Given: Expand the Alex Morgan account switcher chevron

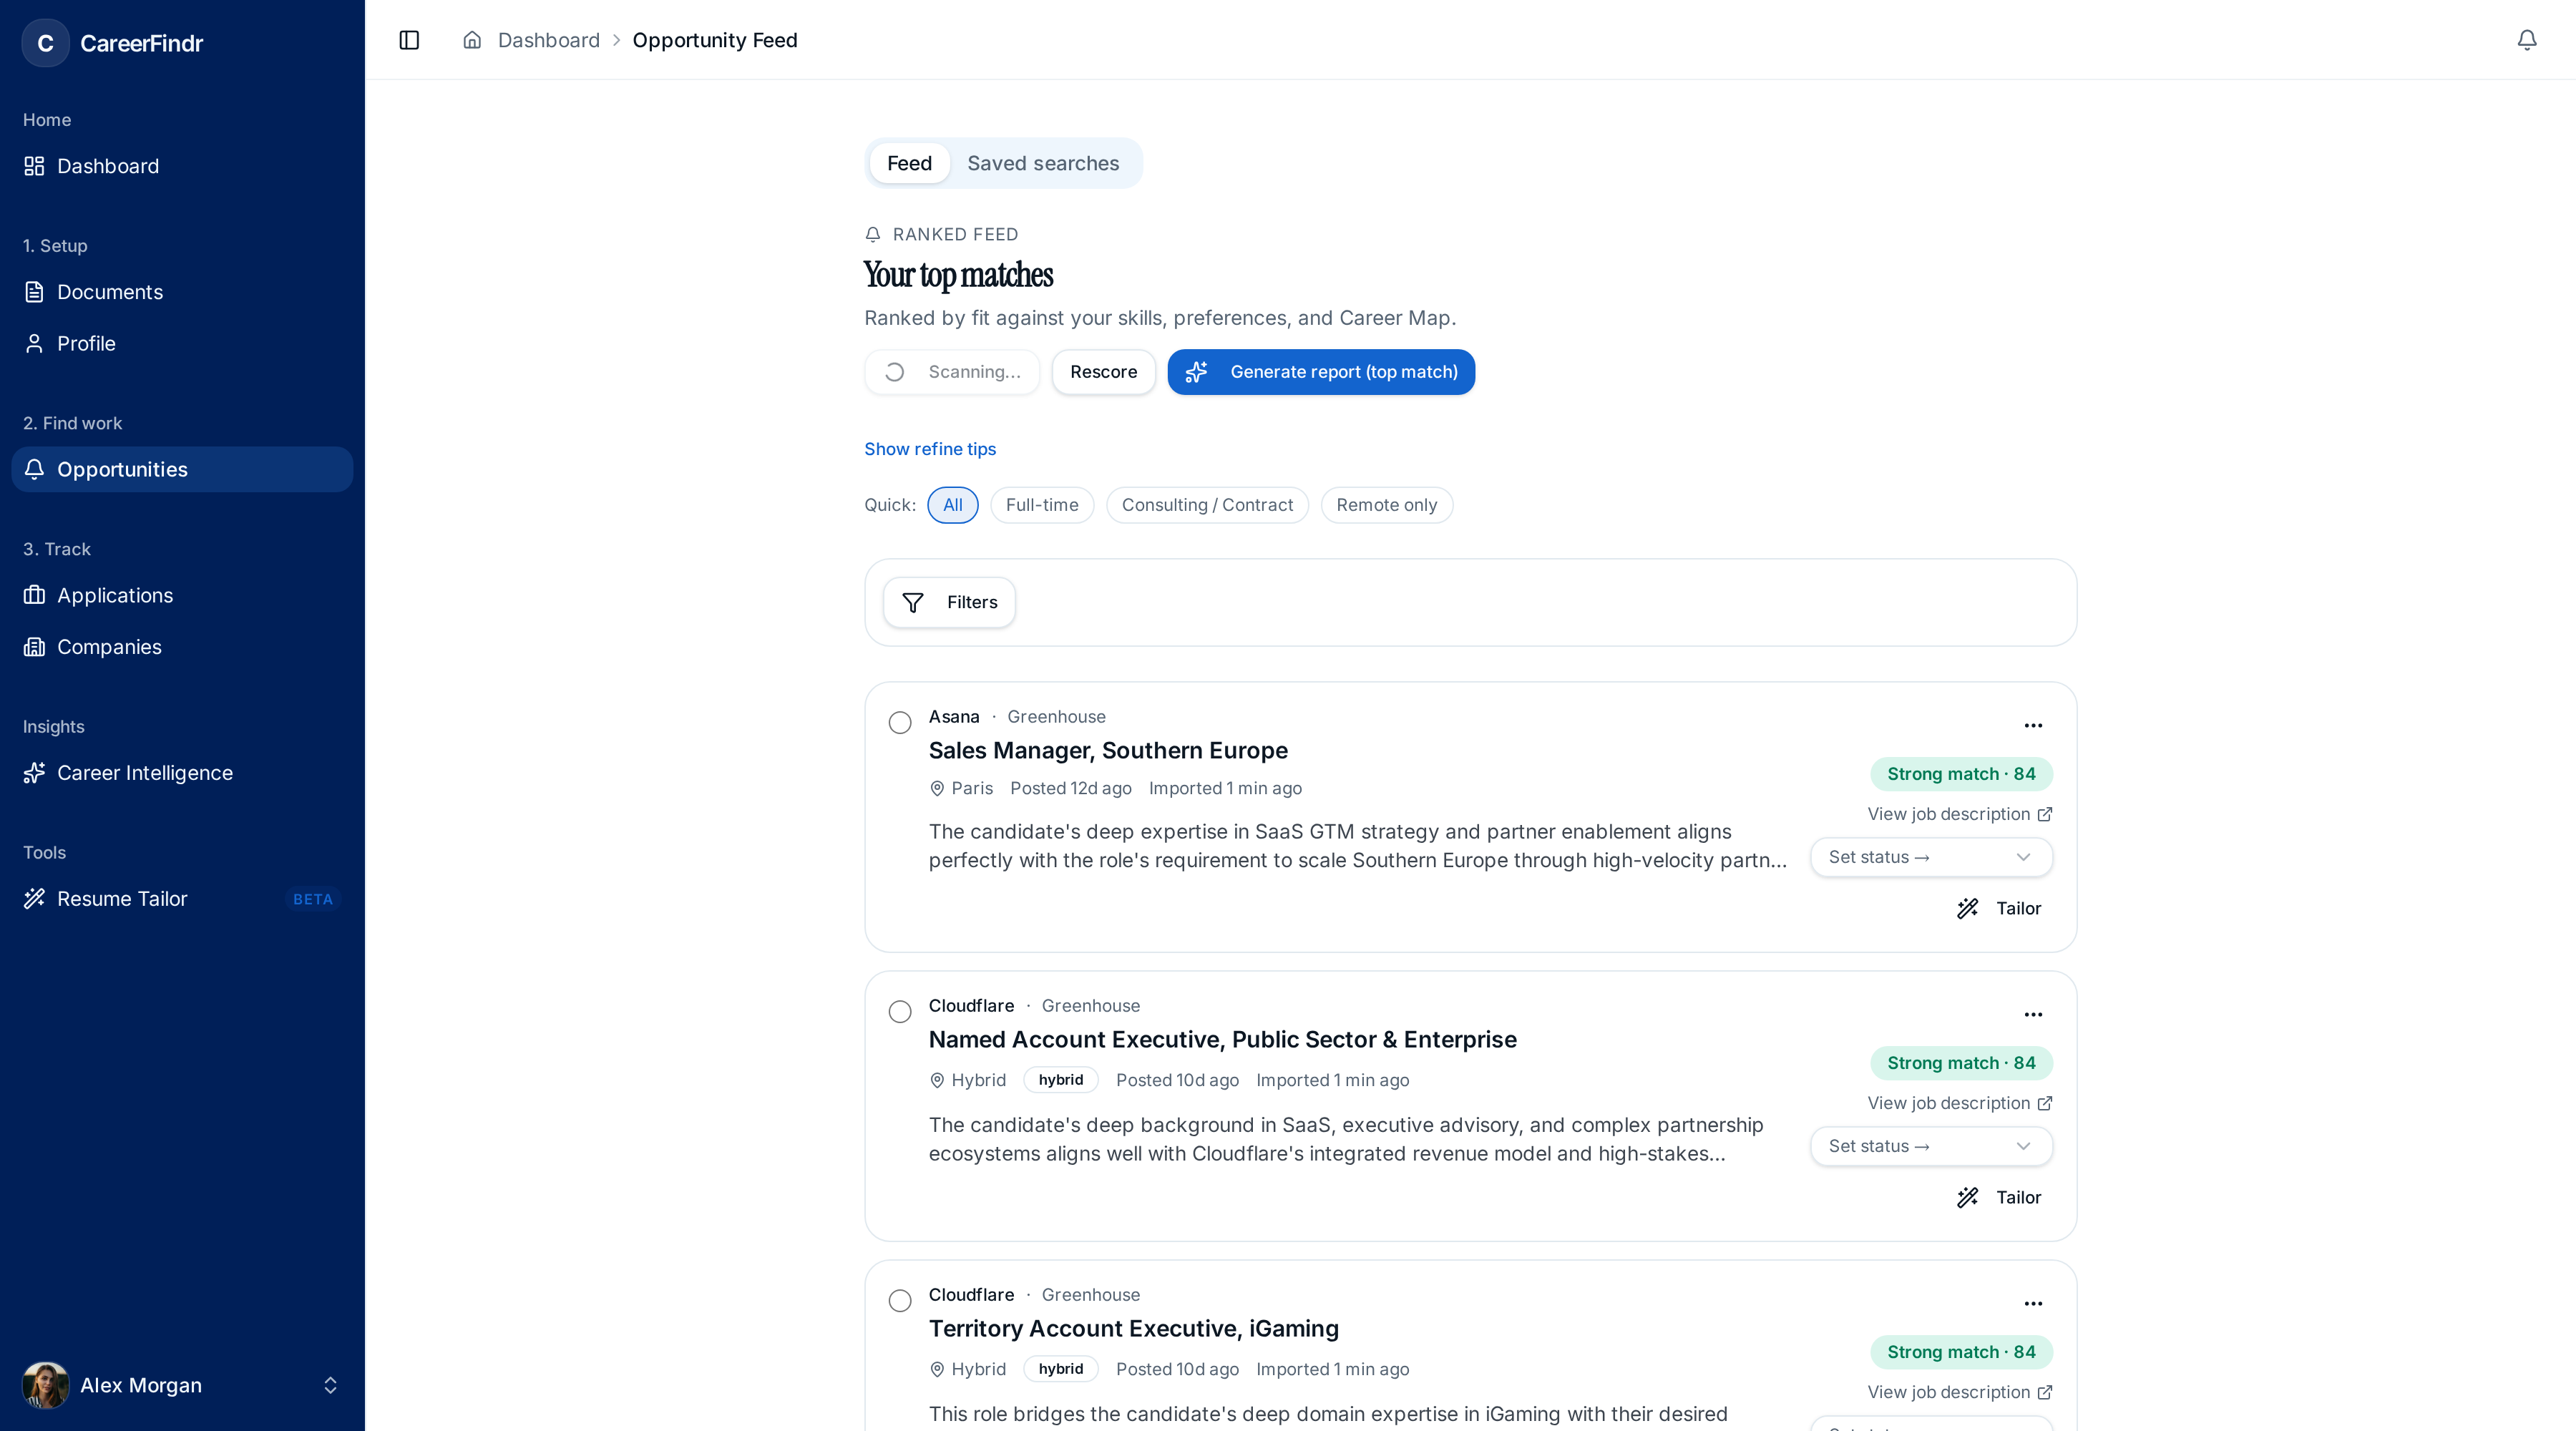Looking at the screenshot, I should (330, 1385).
